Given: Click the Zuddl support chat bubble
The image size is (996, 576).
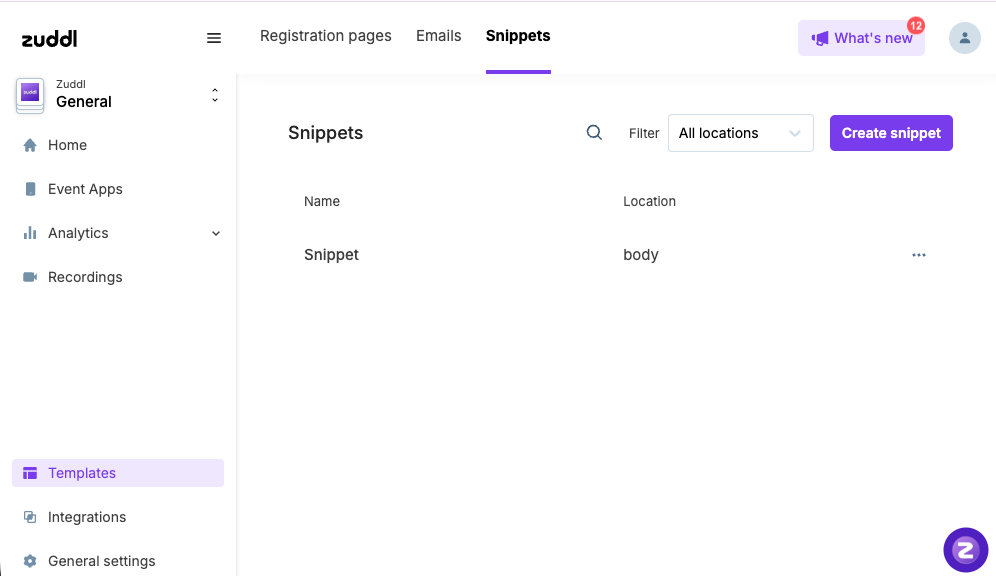Looking at the screenshot, I should [965, 549].
